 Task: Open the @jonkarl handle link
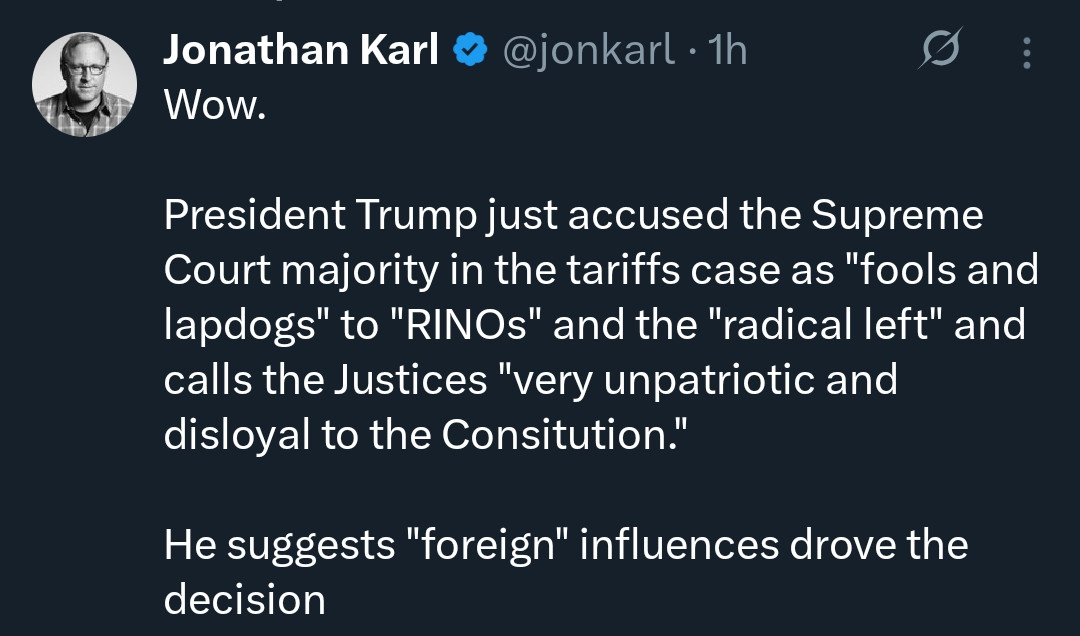pos(588,50)
